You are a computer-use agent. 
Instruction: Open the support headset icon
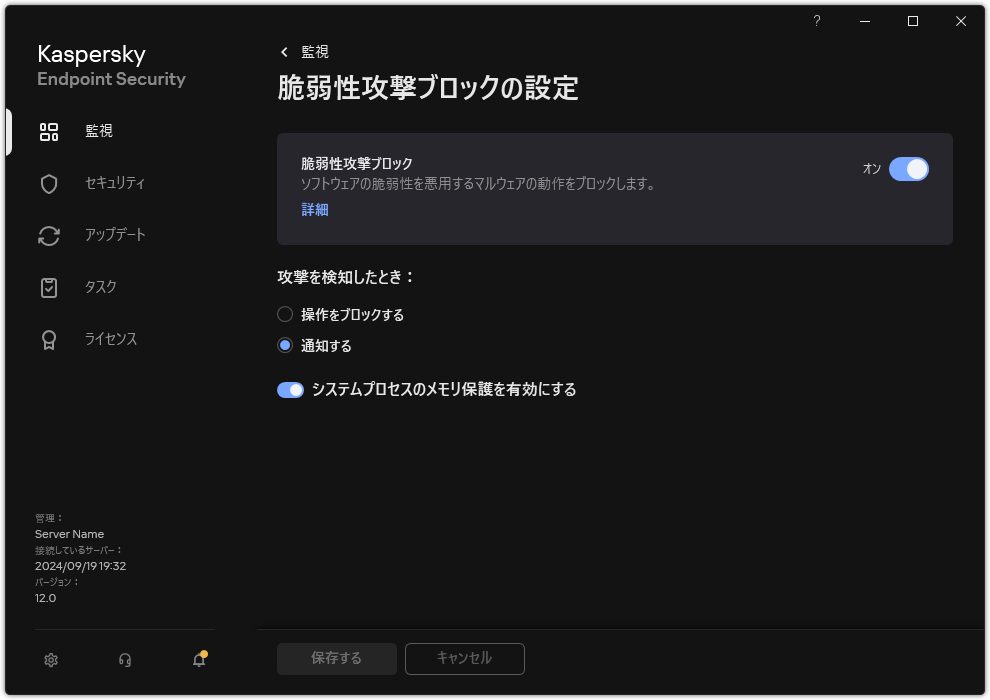tap(124, 660)
